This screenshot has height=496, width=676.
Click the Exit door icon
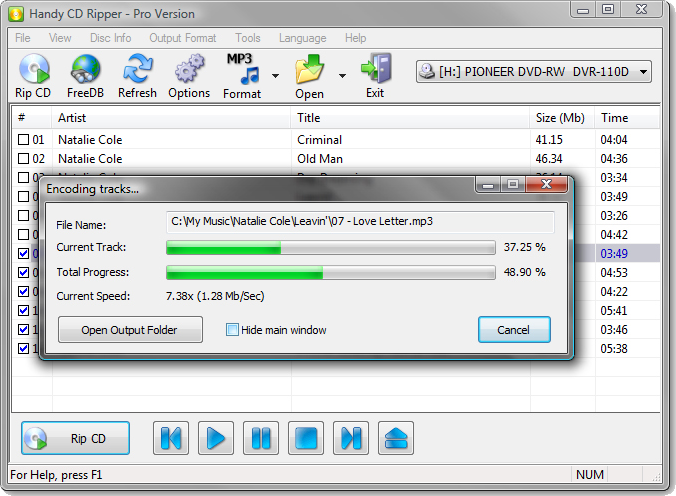tap(375, 70)
